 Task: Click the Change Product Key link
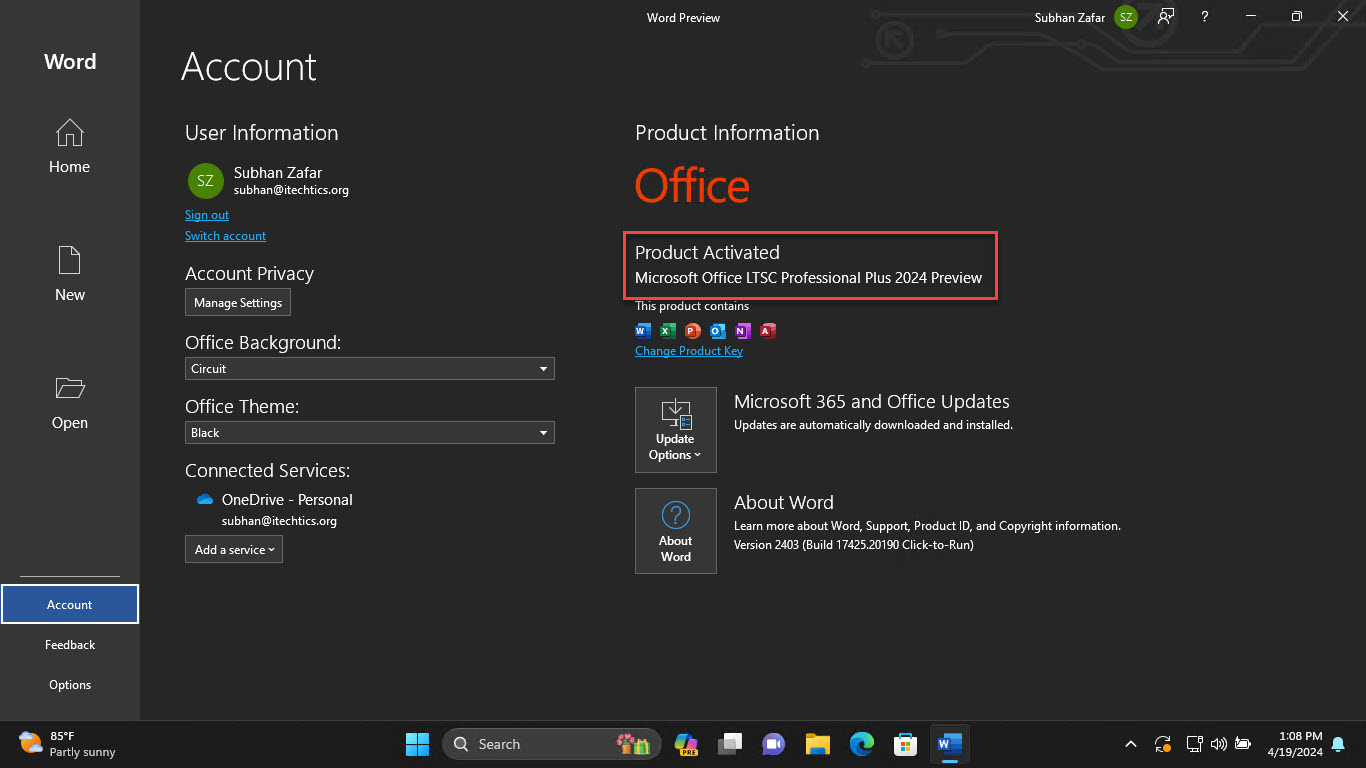coord(689,351)
